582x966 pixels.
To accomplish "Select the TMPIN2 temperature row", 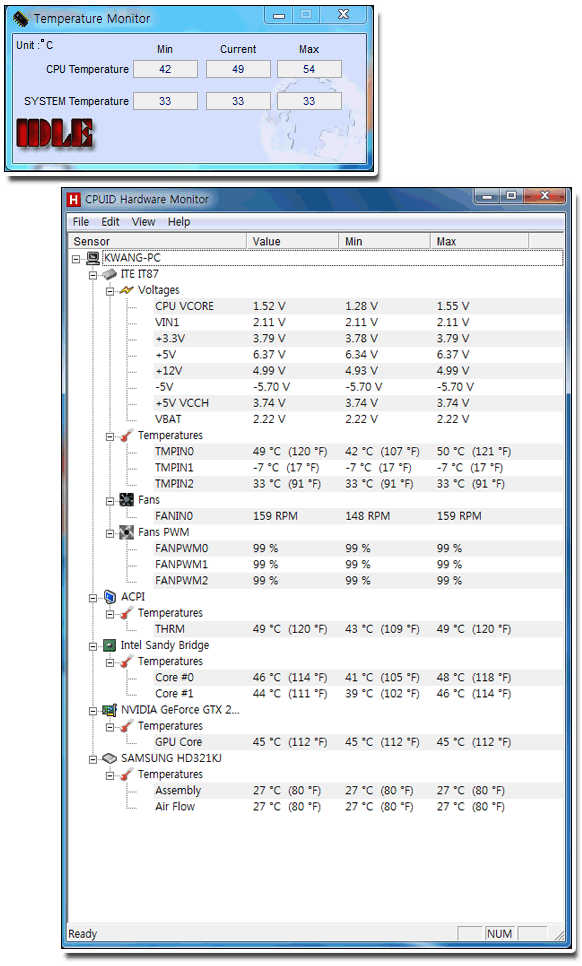I will (x=358, y=484).
